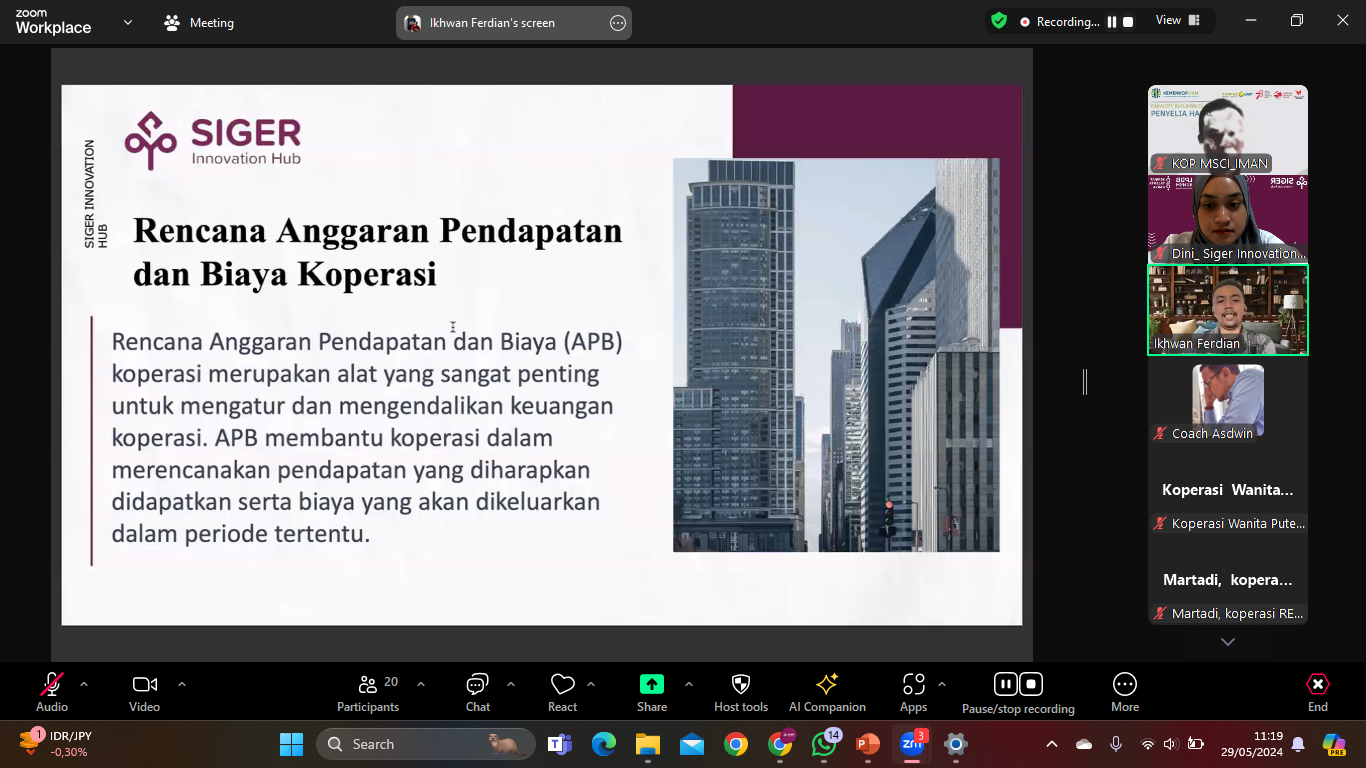1366x768 pixels.
Task: Expand video options arrow next to Video
Action: (x=182, y=684)
